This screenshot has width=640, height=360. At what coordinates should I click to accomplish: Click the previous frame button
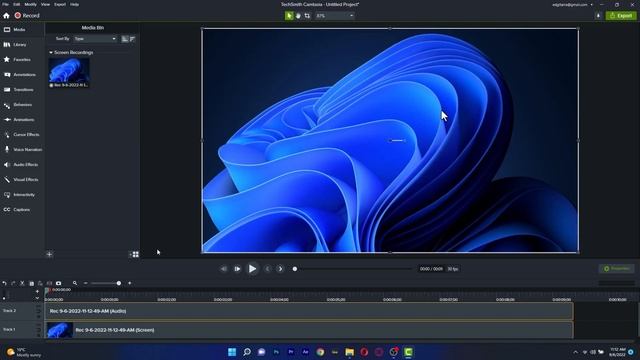(x=224, y=269)
